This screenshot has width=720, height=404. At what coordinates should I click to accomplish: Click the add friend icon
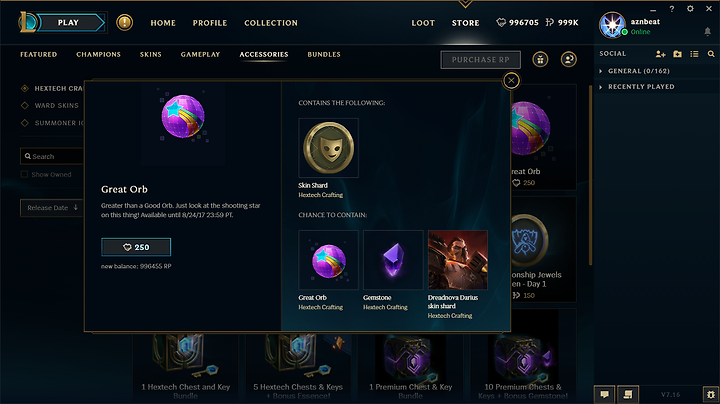pyautogui.click(x=660, y=54)
